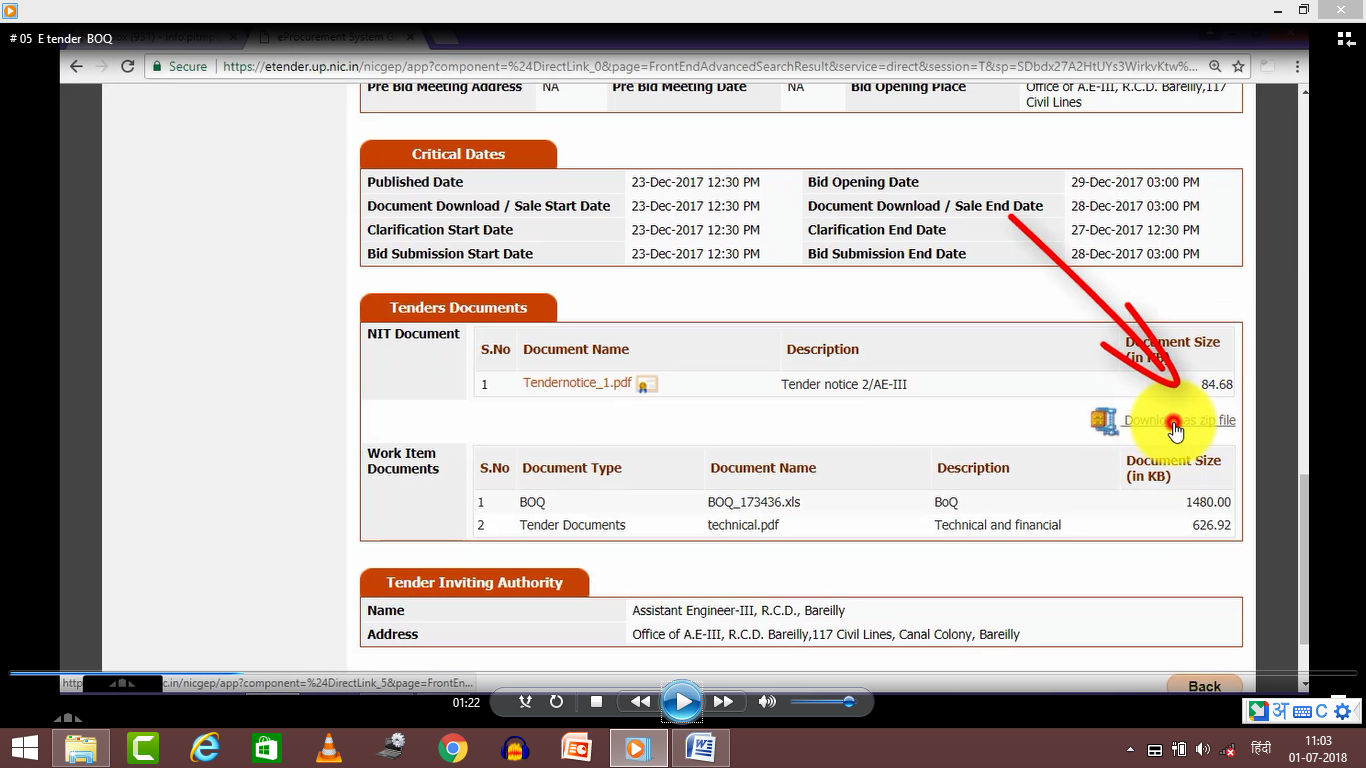Click the video seek progress bar
The width and height of the screenshot is (1366, 768).
tap(683, 674)
